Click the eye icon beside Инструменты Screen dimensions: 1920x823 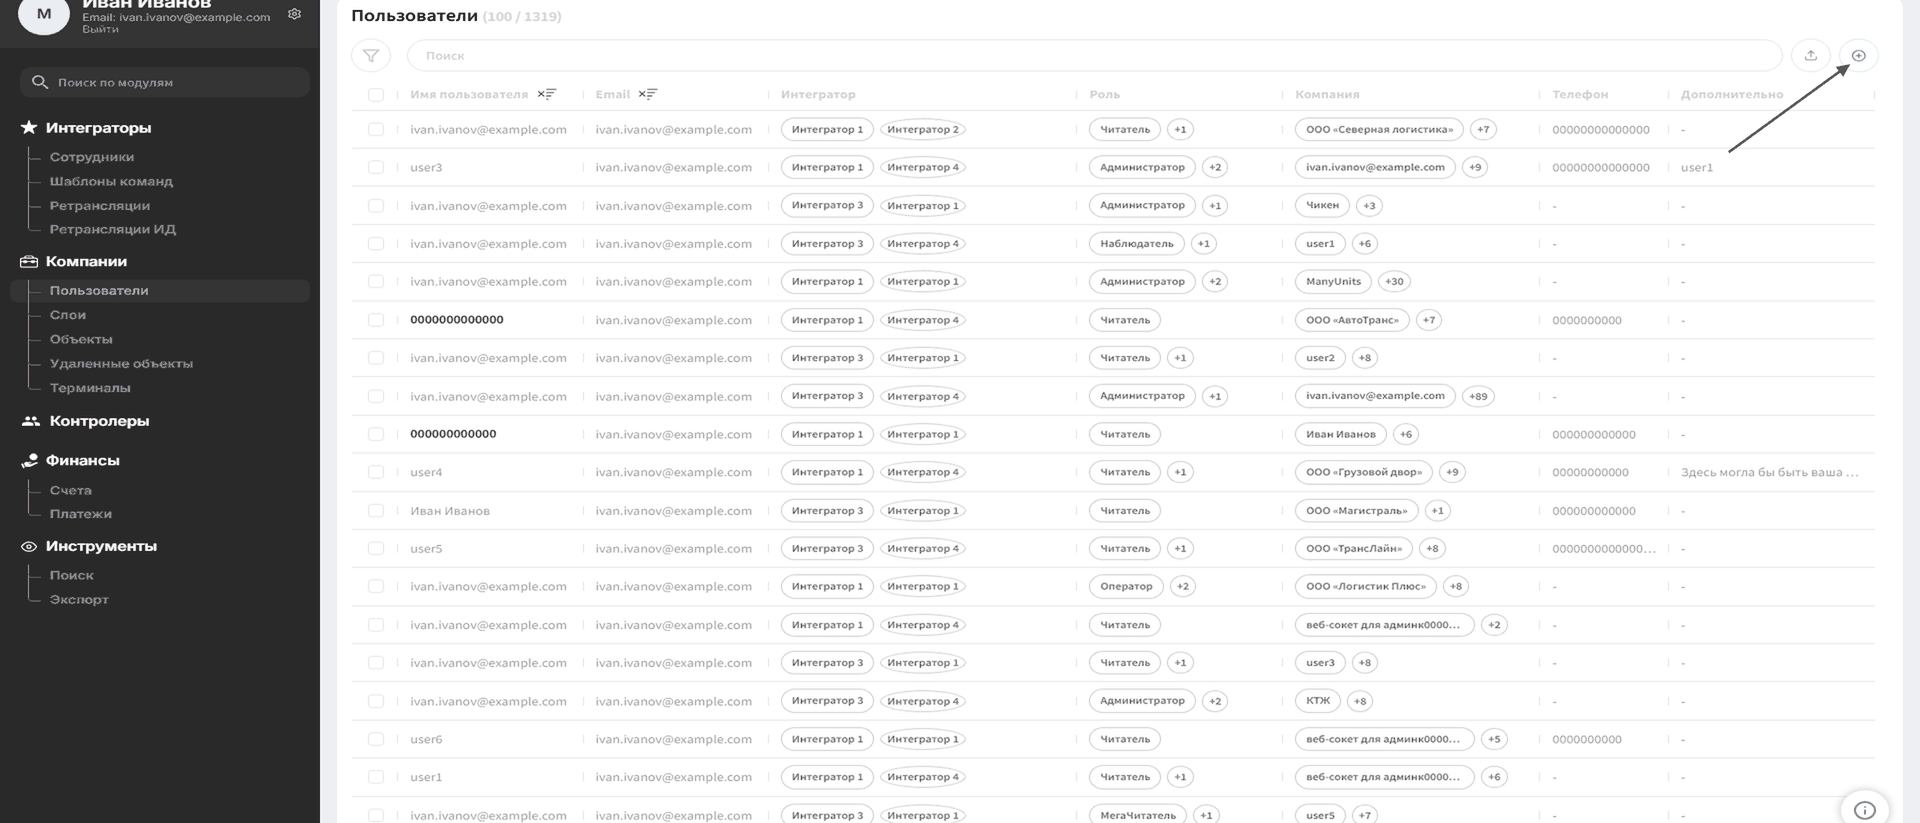point(29,546)
